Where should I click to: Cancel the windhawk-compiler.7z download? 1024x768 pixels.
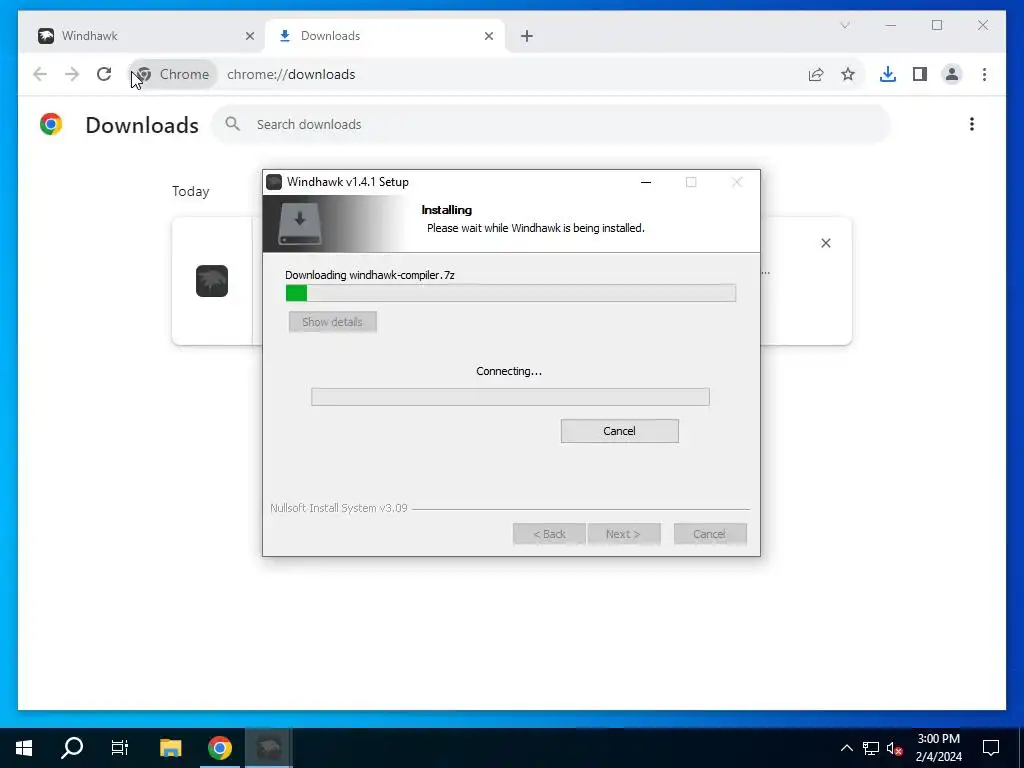[619, 431]
